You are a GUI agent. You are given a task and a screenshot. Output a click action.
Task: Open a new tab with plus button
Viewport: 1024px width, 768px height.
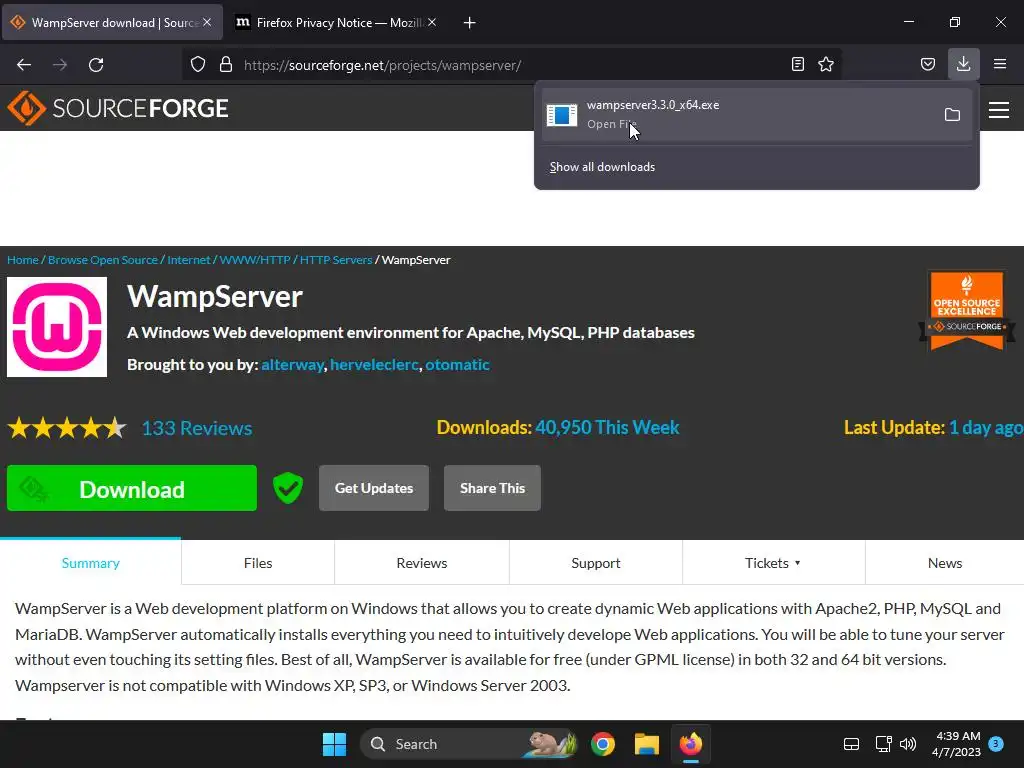(469, 23)
